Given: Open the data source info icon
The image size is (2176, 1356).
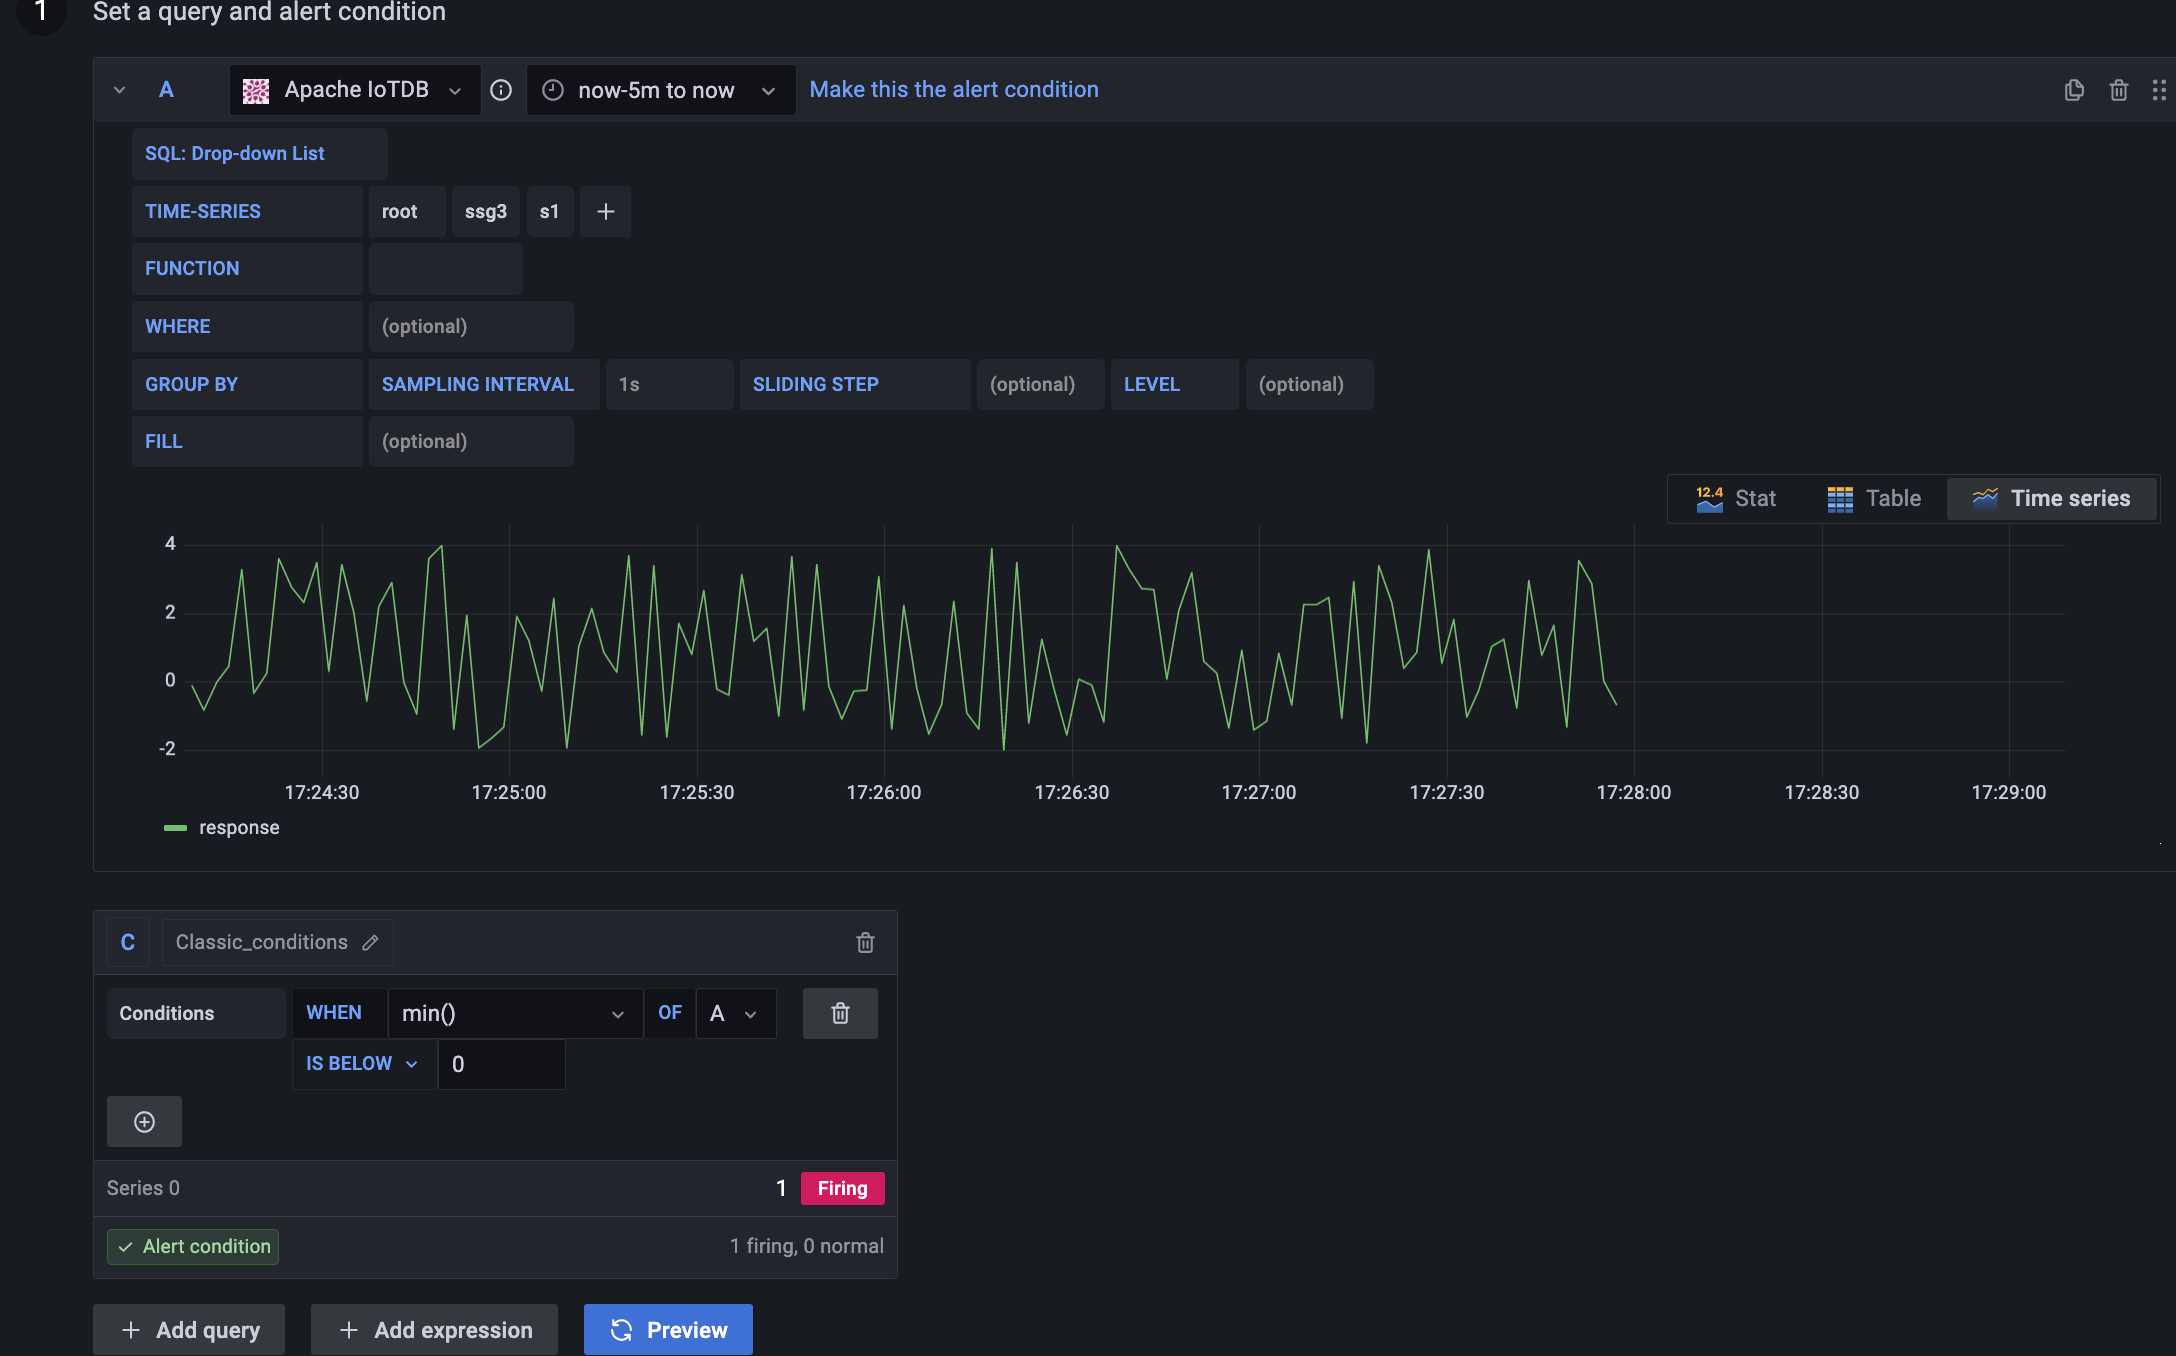Looking at the screenshot, I should coord(501,90).
